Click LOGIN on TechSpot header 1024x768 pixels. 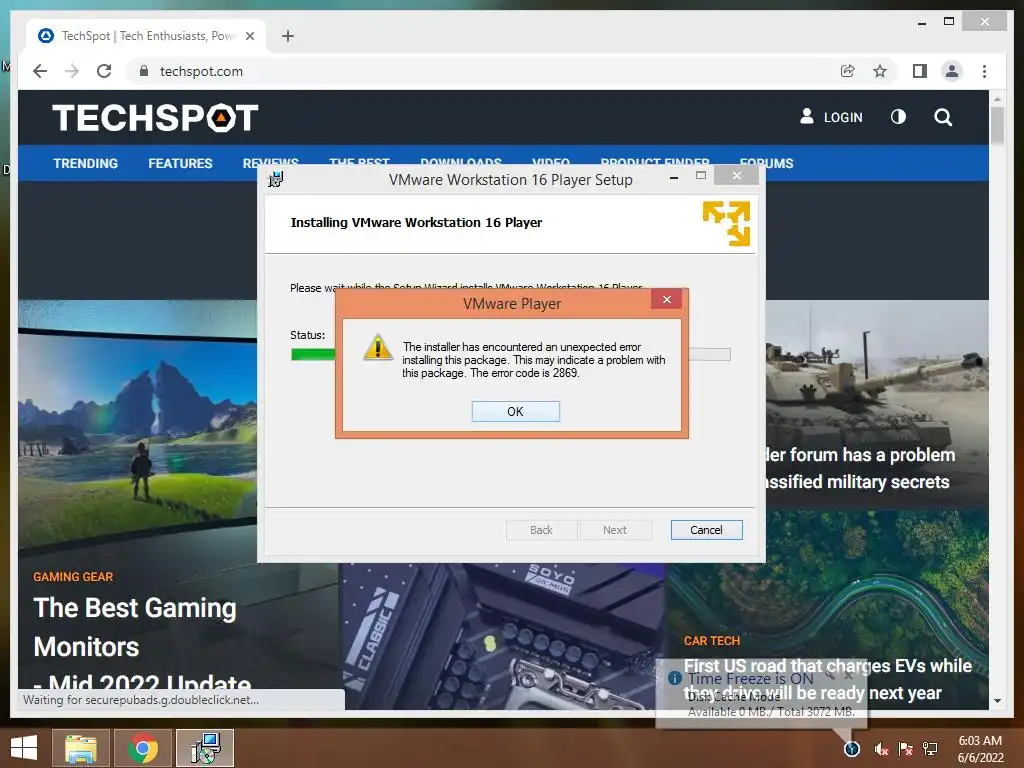[842, 118]
